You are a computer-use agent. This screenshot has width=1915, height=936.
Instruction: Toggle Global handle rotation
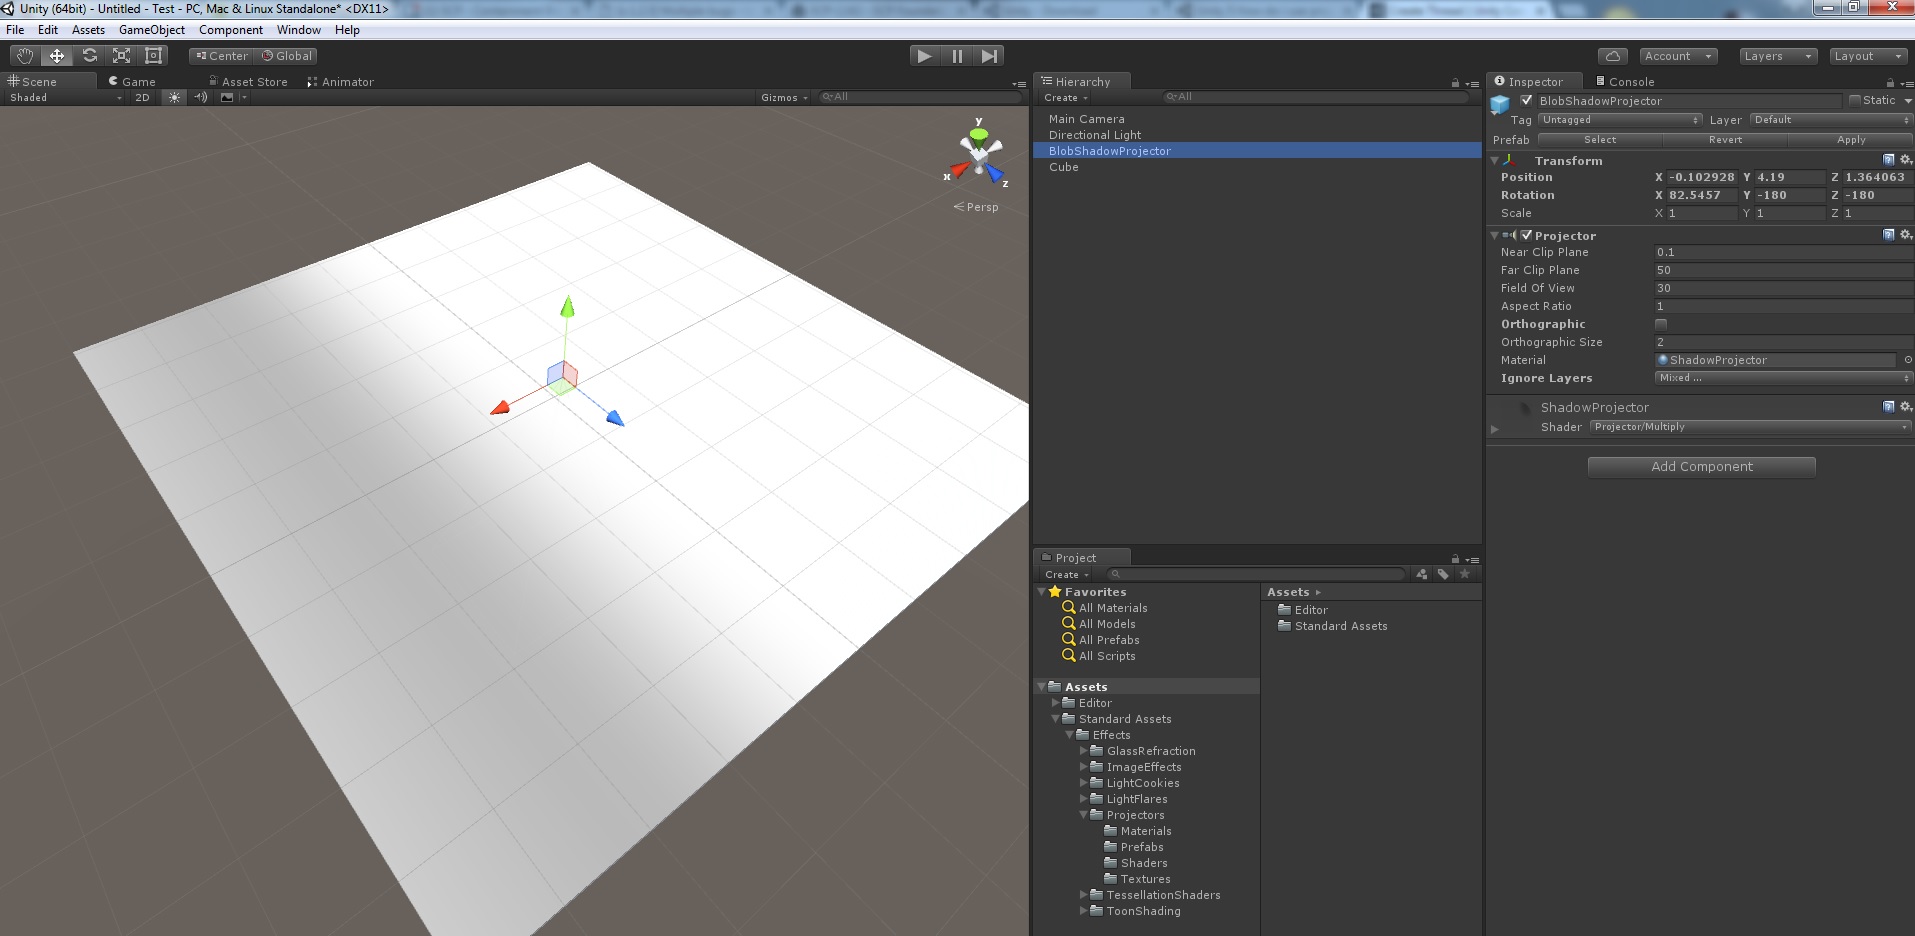coord(287,56)
